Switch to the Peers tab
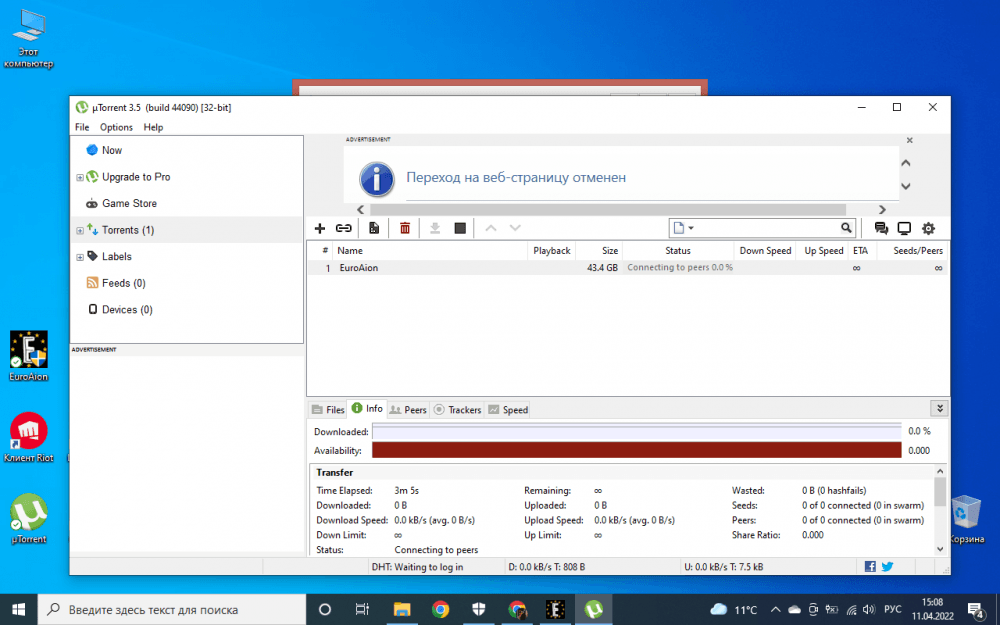 pyautogui.click(x=408, y=410)
